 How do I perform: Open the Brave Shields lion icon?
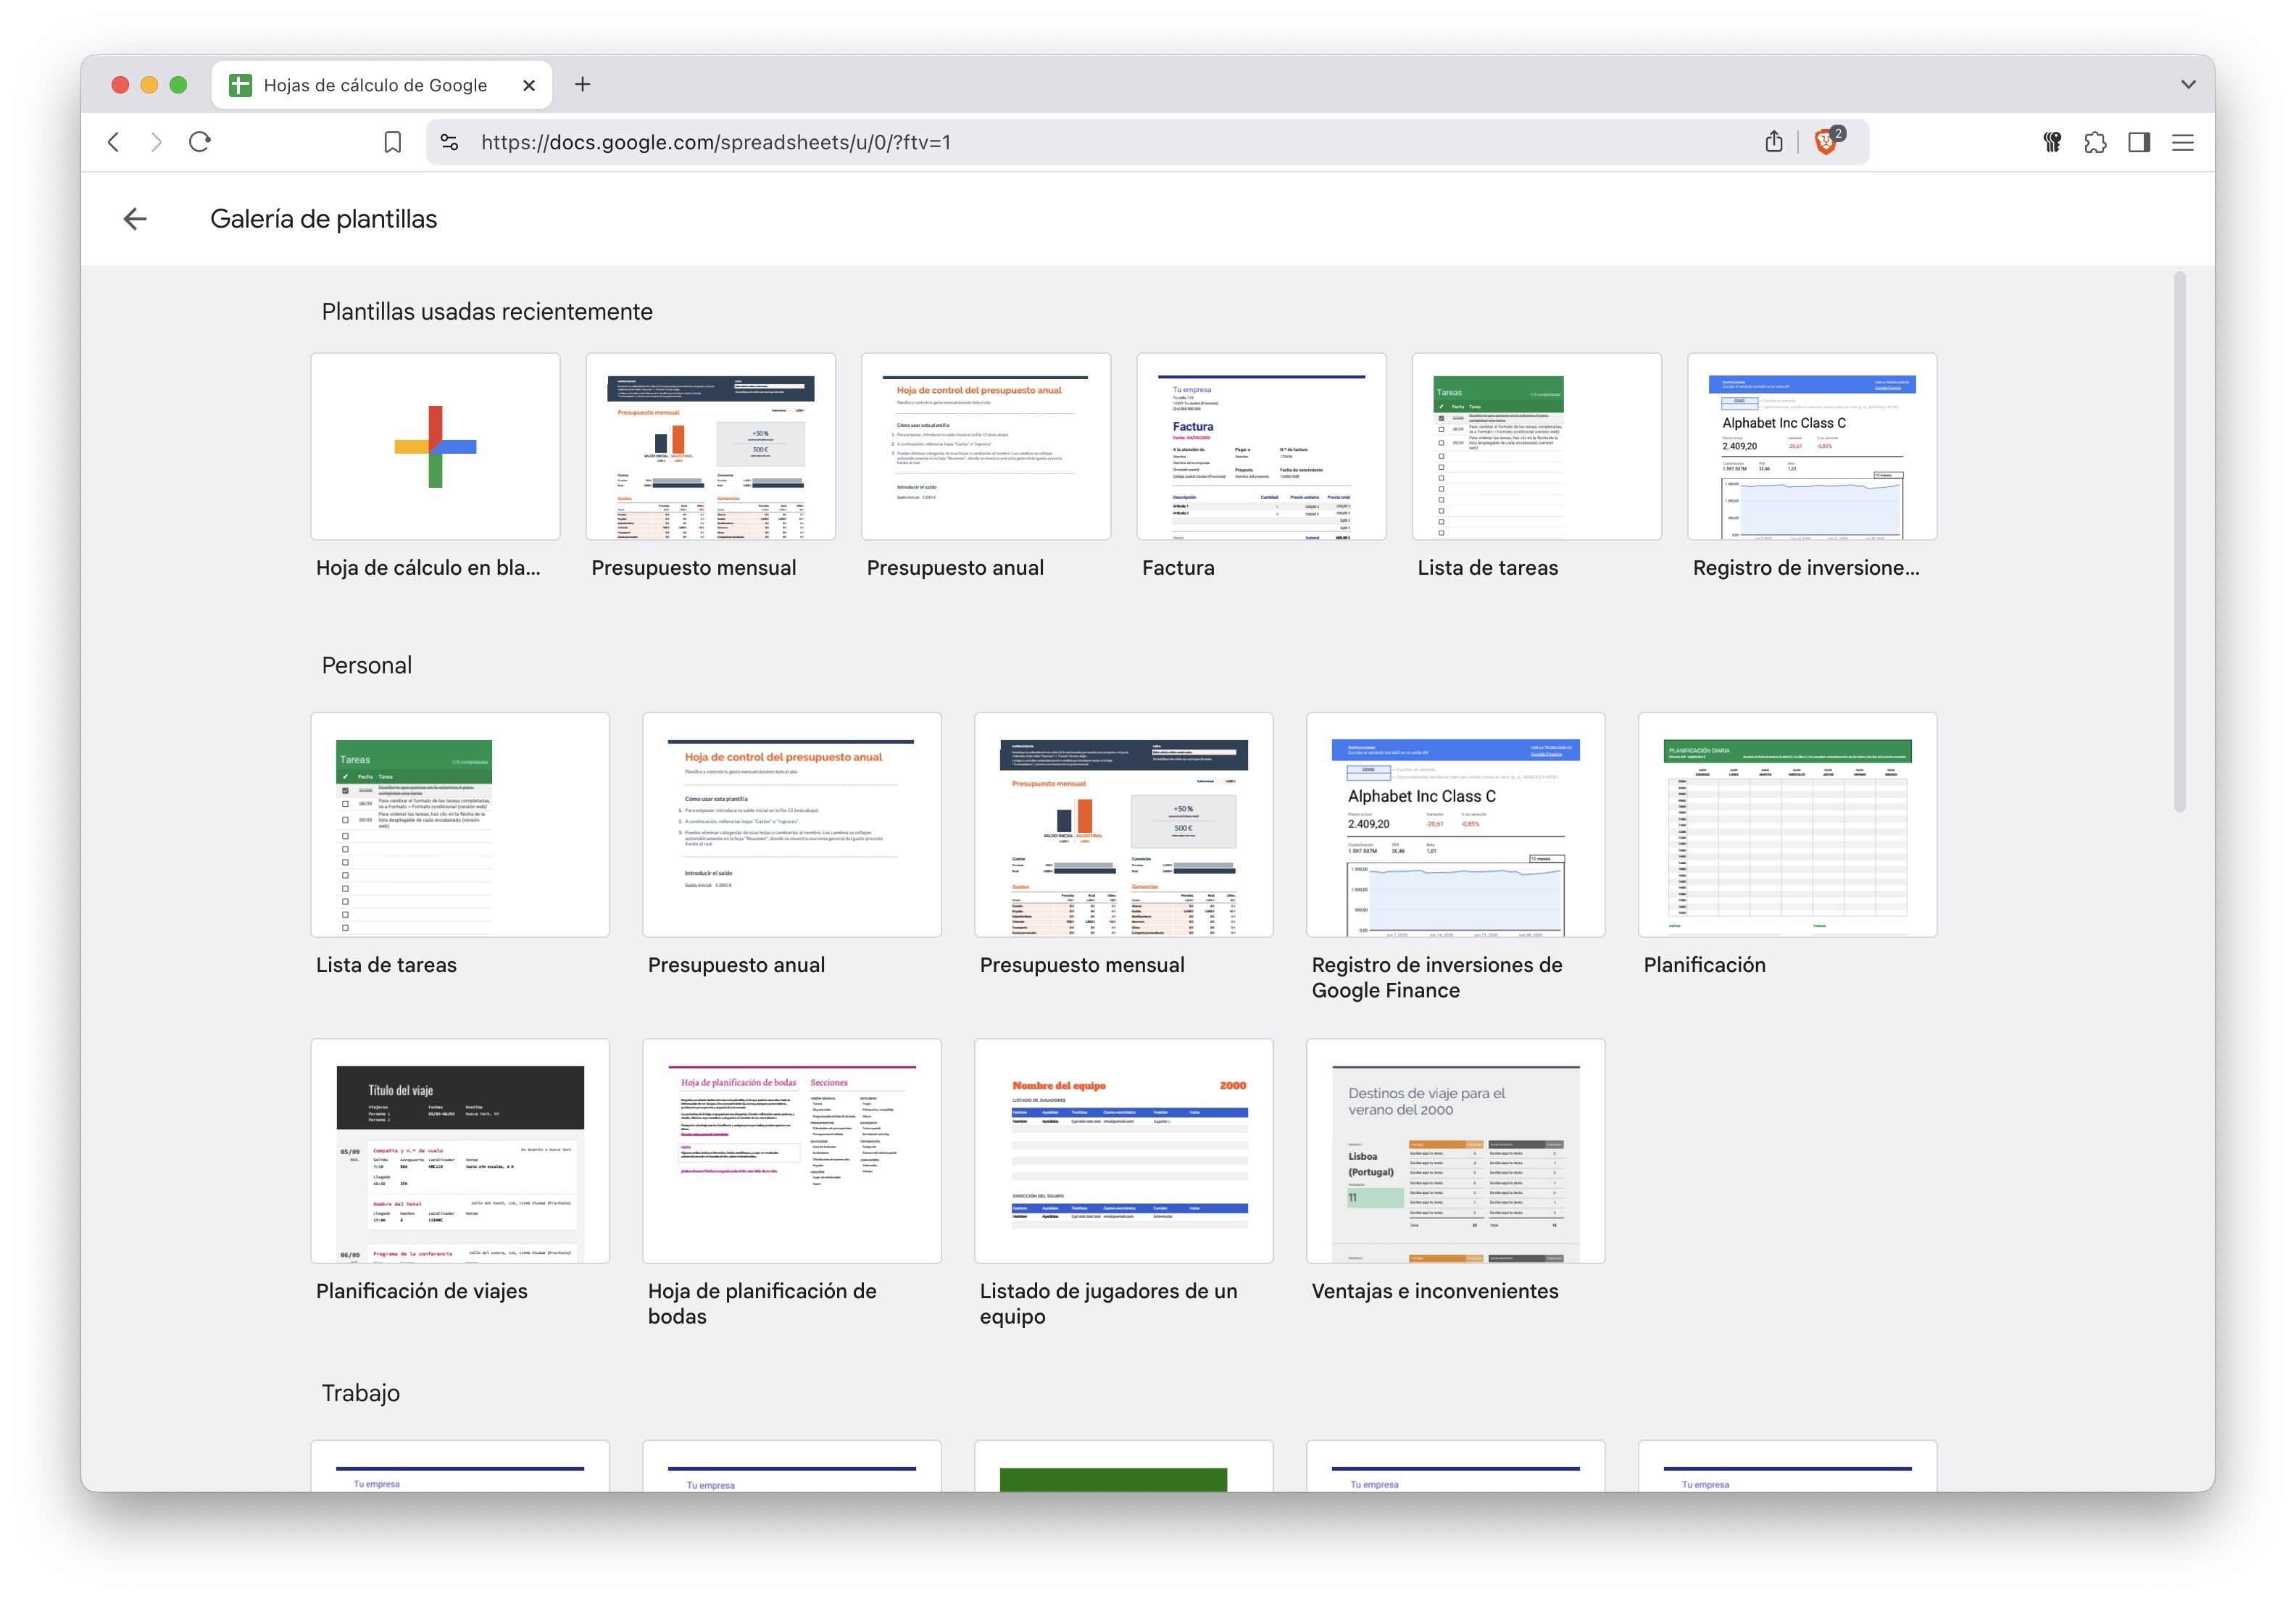tap(1827, 141)
